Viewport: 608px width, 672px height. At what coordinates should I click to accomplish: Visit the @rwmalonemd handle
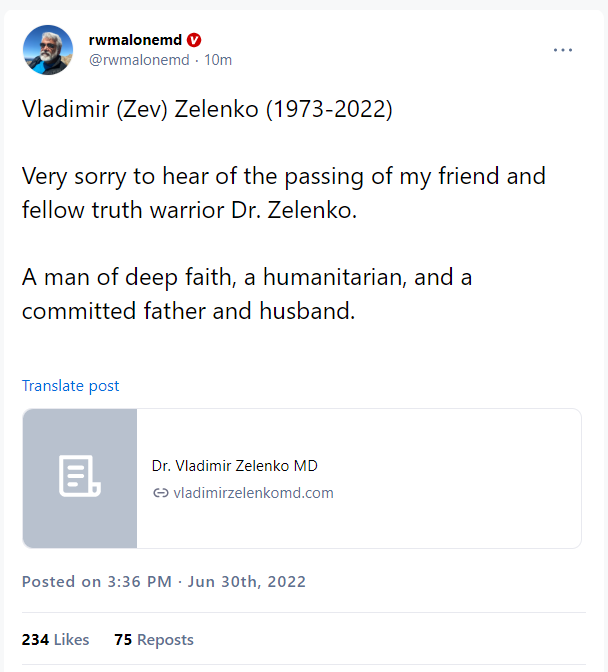pyautogui.click(x=139, y=60)
